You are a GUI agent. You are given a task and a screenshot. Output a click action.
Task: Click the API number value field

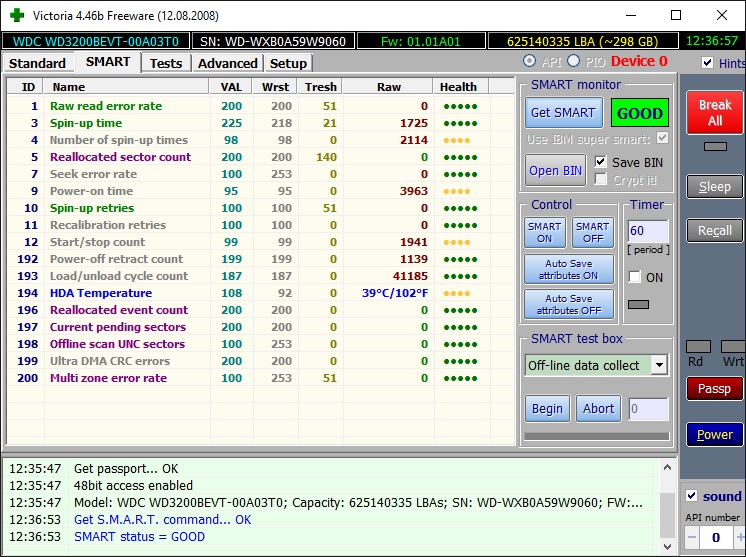[716, 538]
